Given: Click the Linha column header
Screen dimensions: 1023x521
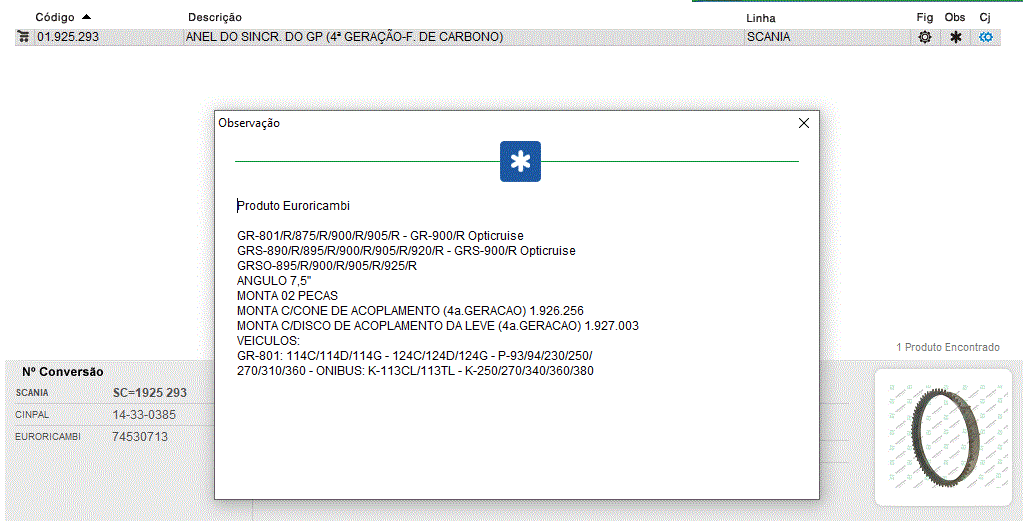Looking at the screenshot, I should [760, 18].
